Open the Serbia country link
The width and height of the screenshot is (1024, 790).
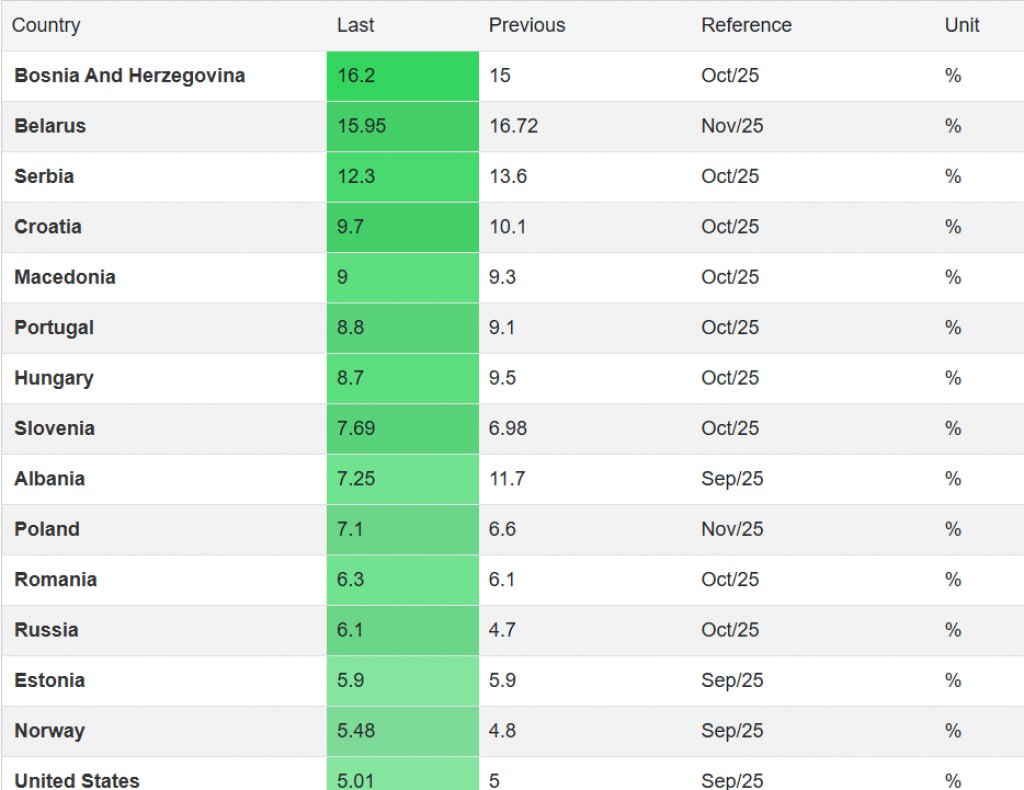tap(44, 176)
